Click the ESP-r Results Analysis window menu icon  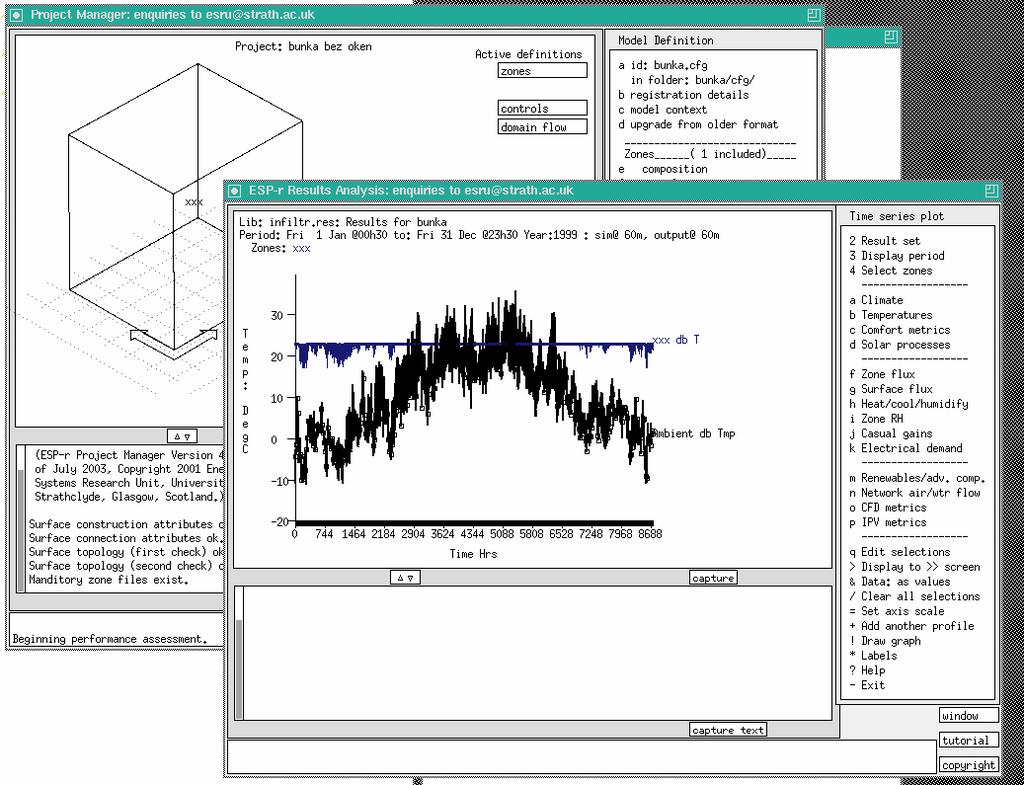click(x=235, y=190)
